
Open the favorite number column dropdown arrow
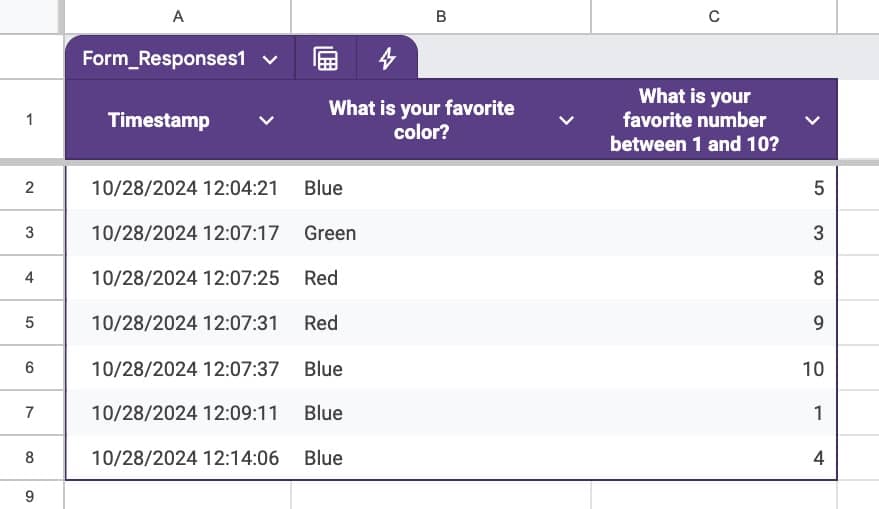[813, 120]
